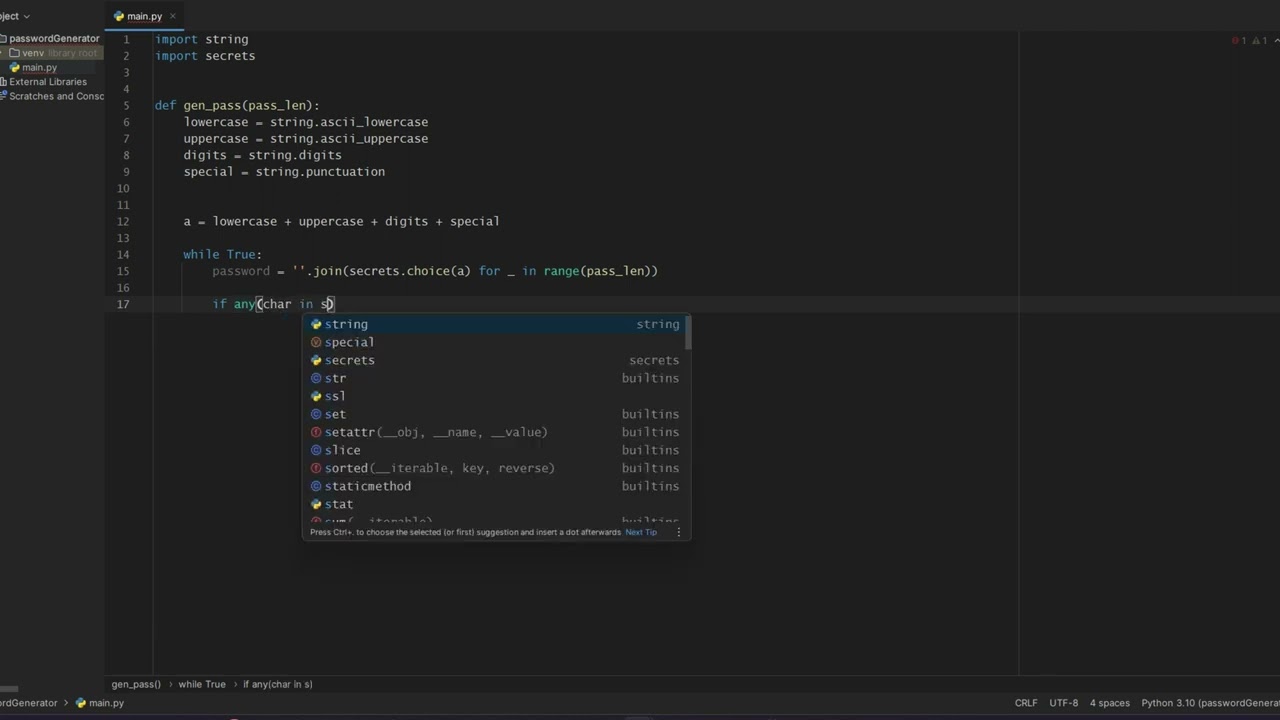Image resolution: width=1280 pixels, height=720 pixels.
Task: Expand the inspections widget chevron
Action: pos(1276,41)
